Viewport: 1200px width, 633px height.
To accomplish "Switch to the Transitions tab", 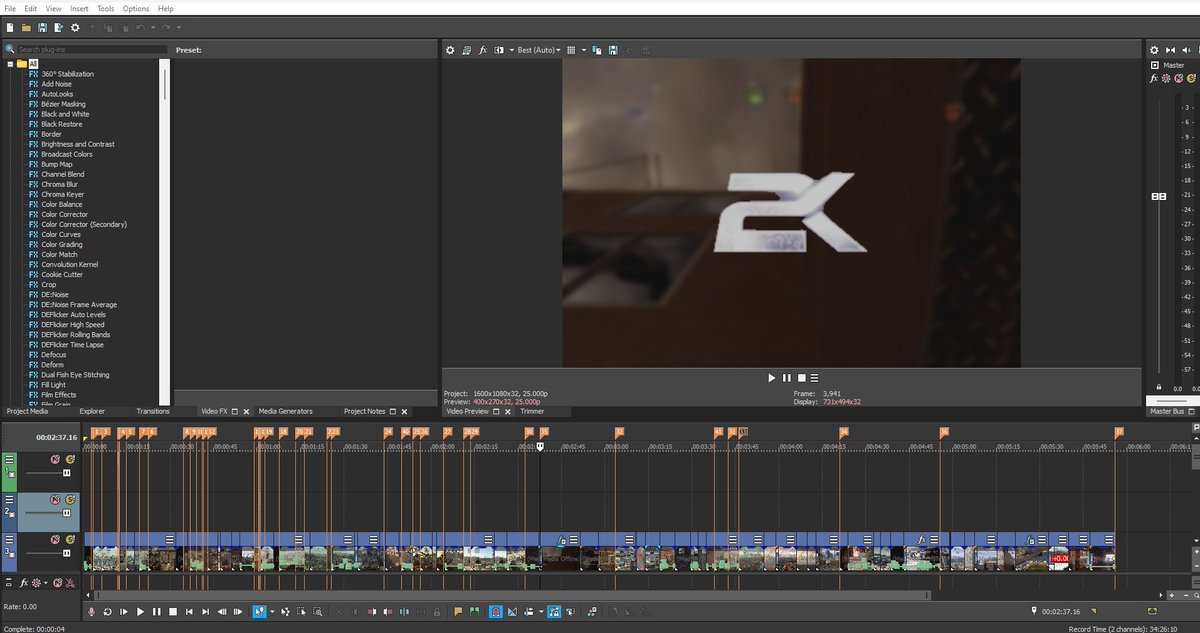I will point(153,411).
